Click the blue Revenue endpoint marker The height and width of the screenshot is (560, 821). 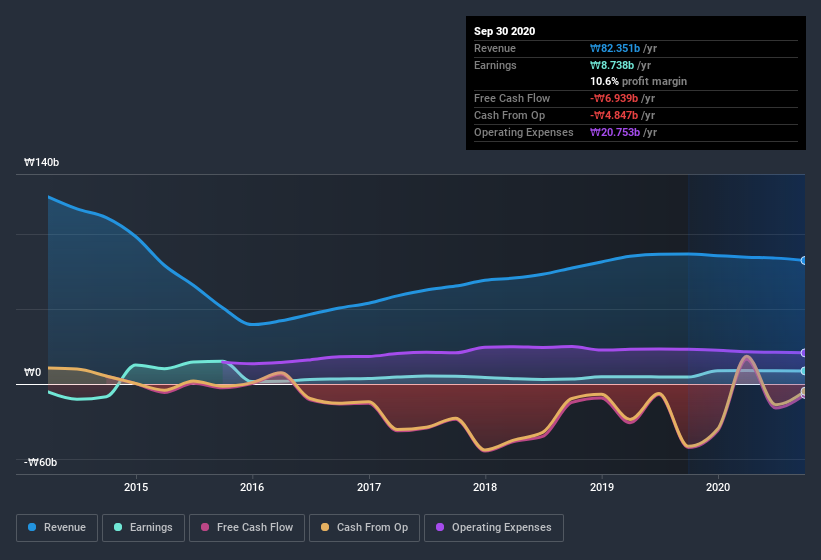(804, 260)
